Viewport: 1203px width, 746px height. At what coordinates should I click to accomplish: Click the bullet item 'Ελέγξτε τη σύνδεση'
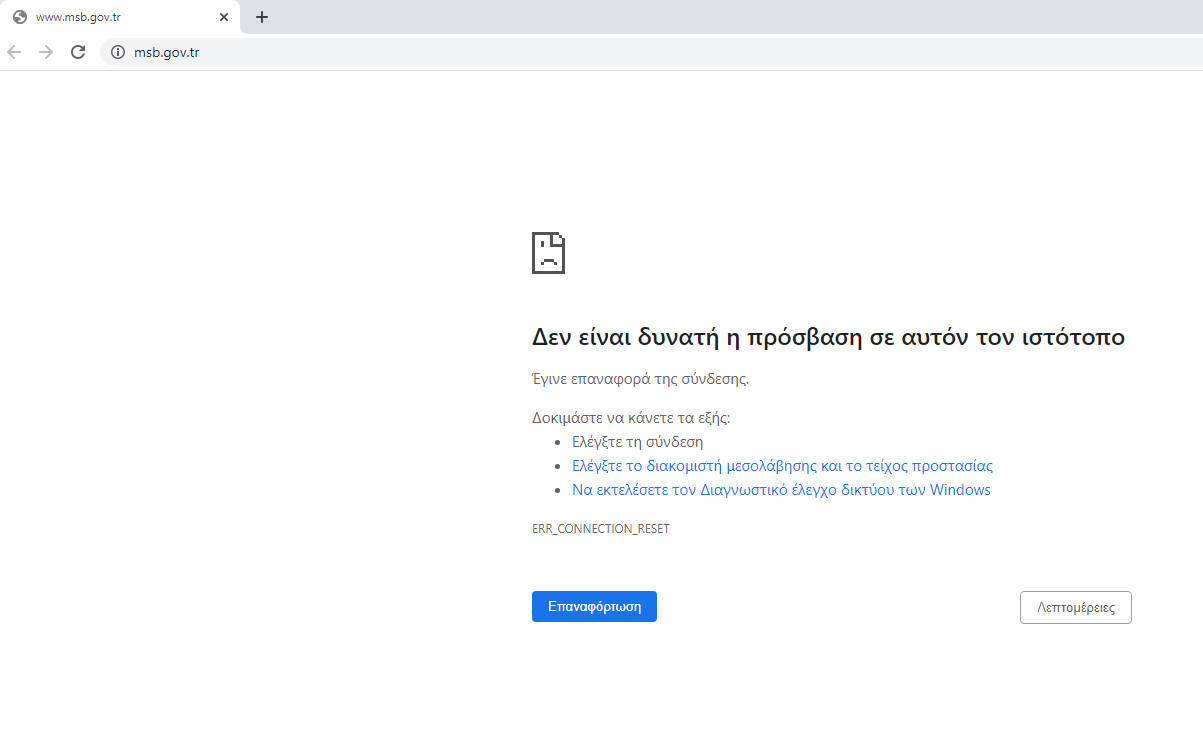(637, 441)
